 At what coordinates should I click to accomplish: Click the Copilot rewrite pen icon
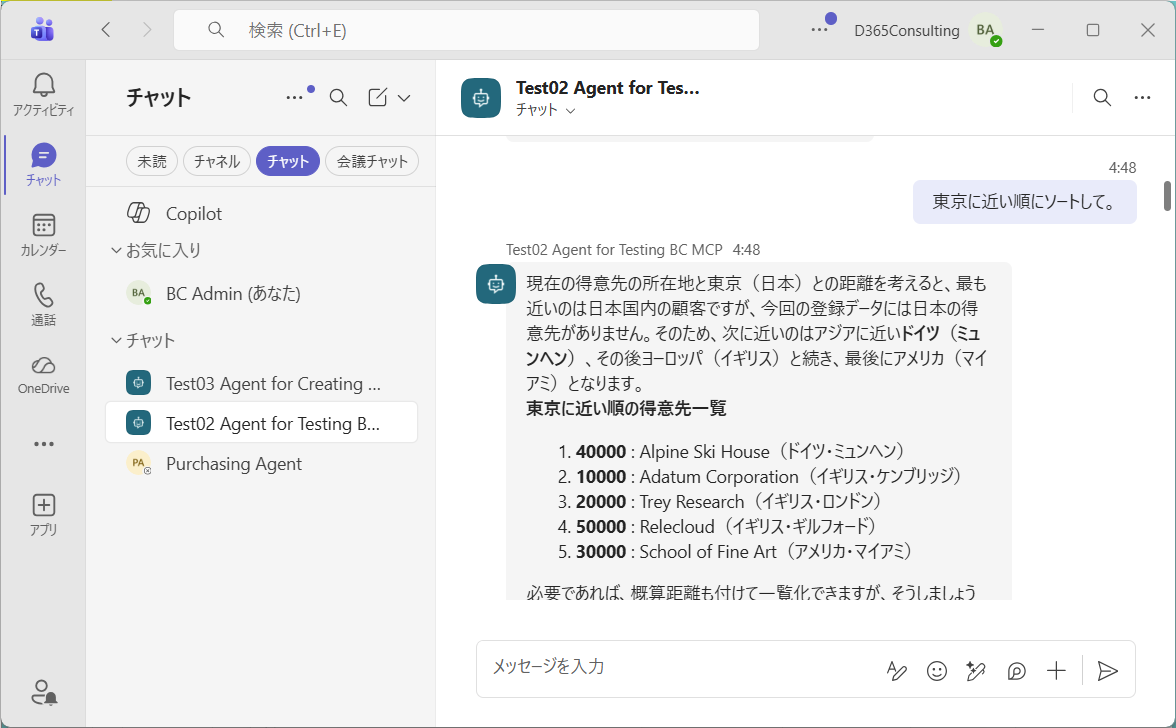(x=976, y=670)
